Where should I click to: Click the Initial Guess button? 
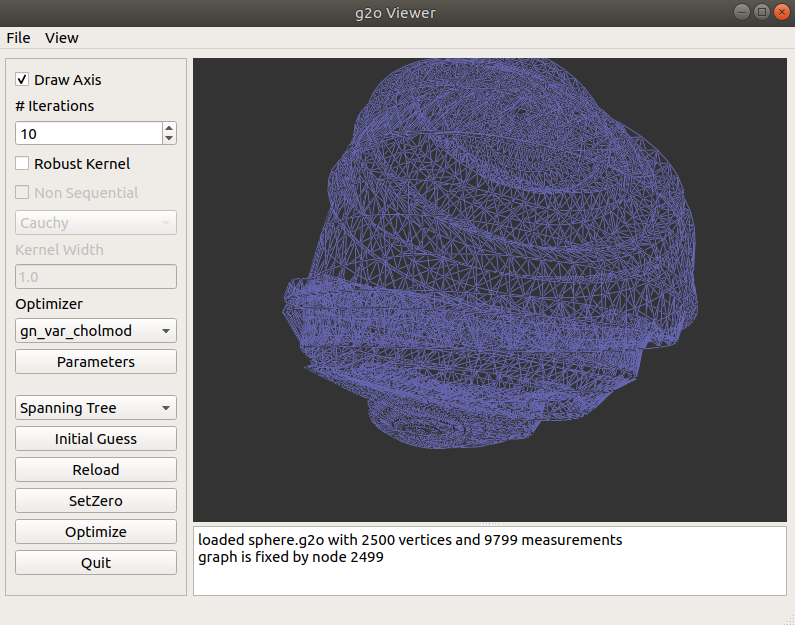(96, 439)
